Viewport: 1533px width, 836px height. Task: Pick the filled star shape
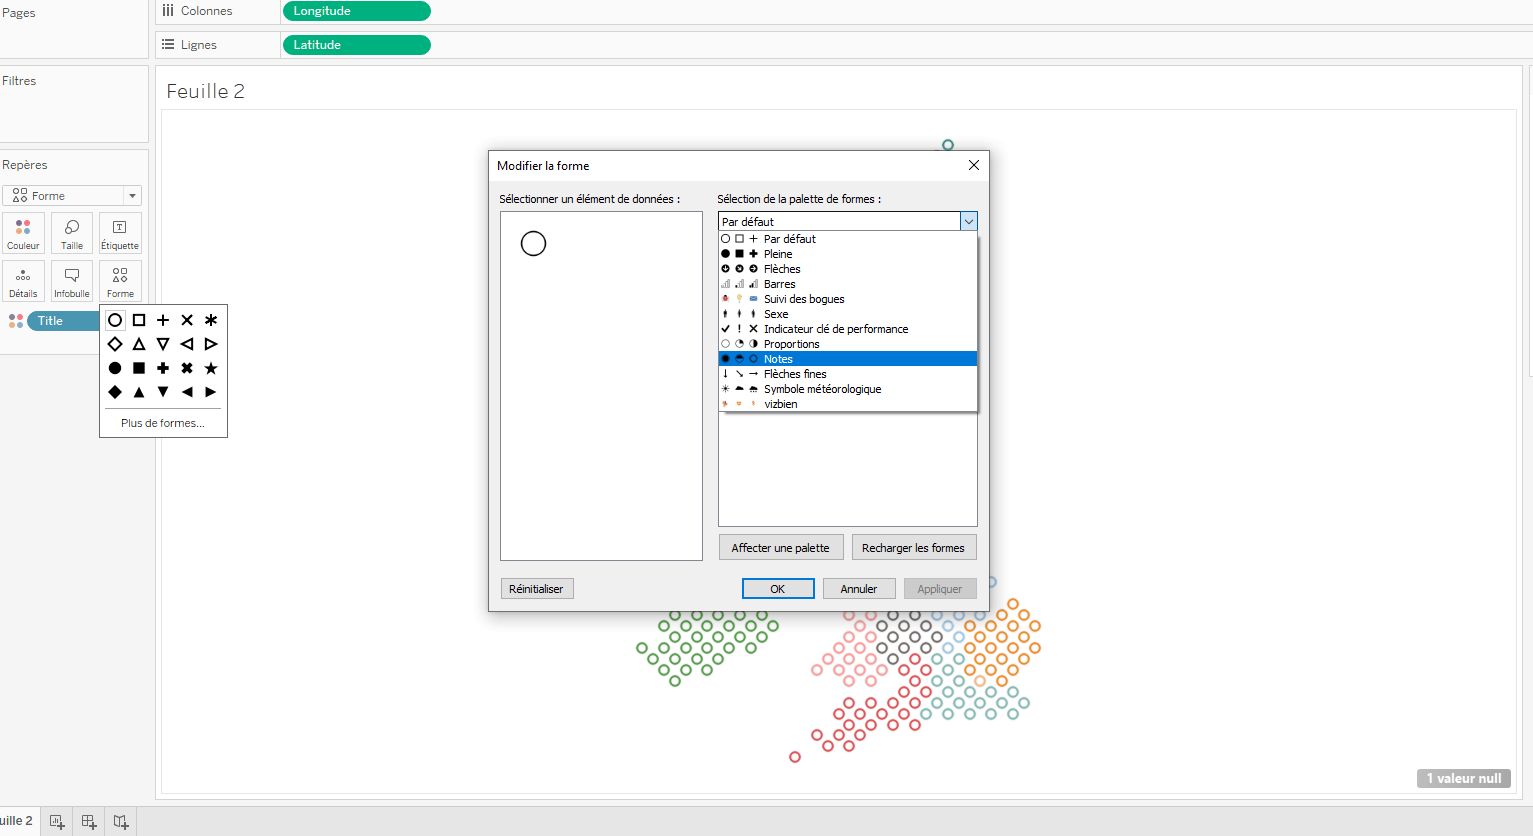211,368
